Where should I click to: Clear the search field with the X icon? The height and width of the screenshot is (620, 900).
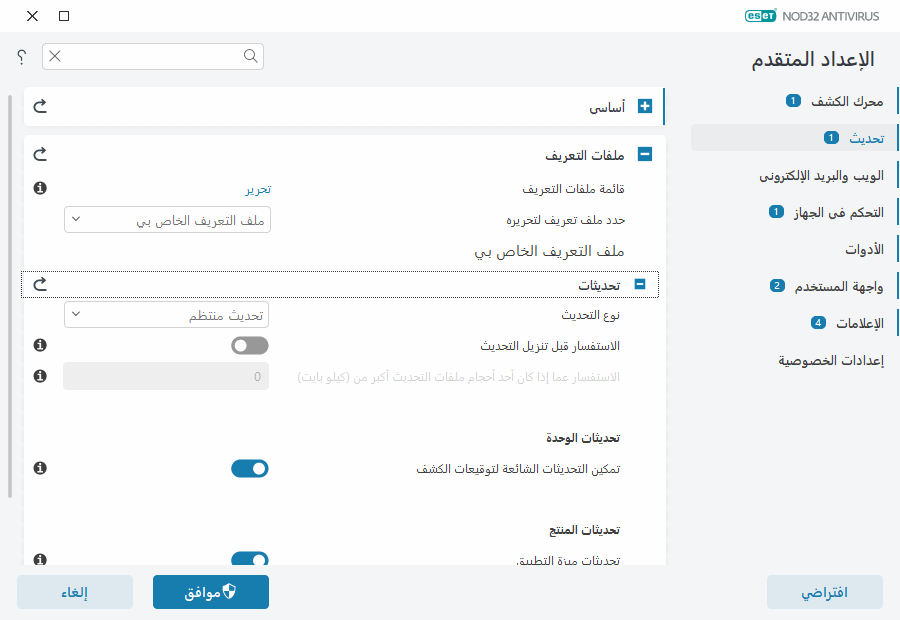55,56
